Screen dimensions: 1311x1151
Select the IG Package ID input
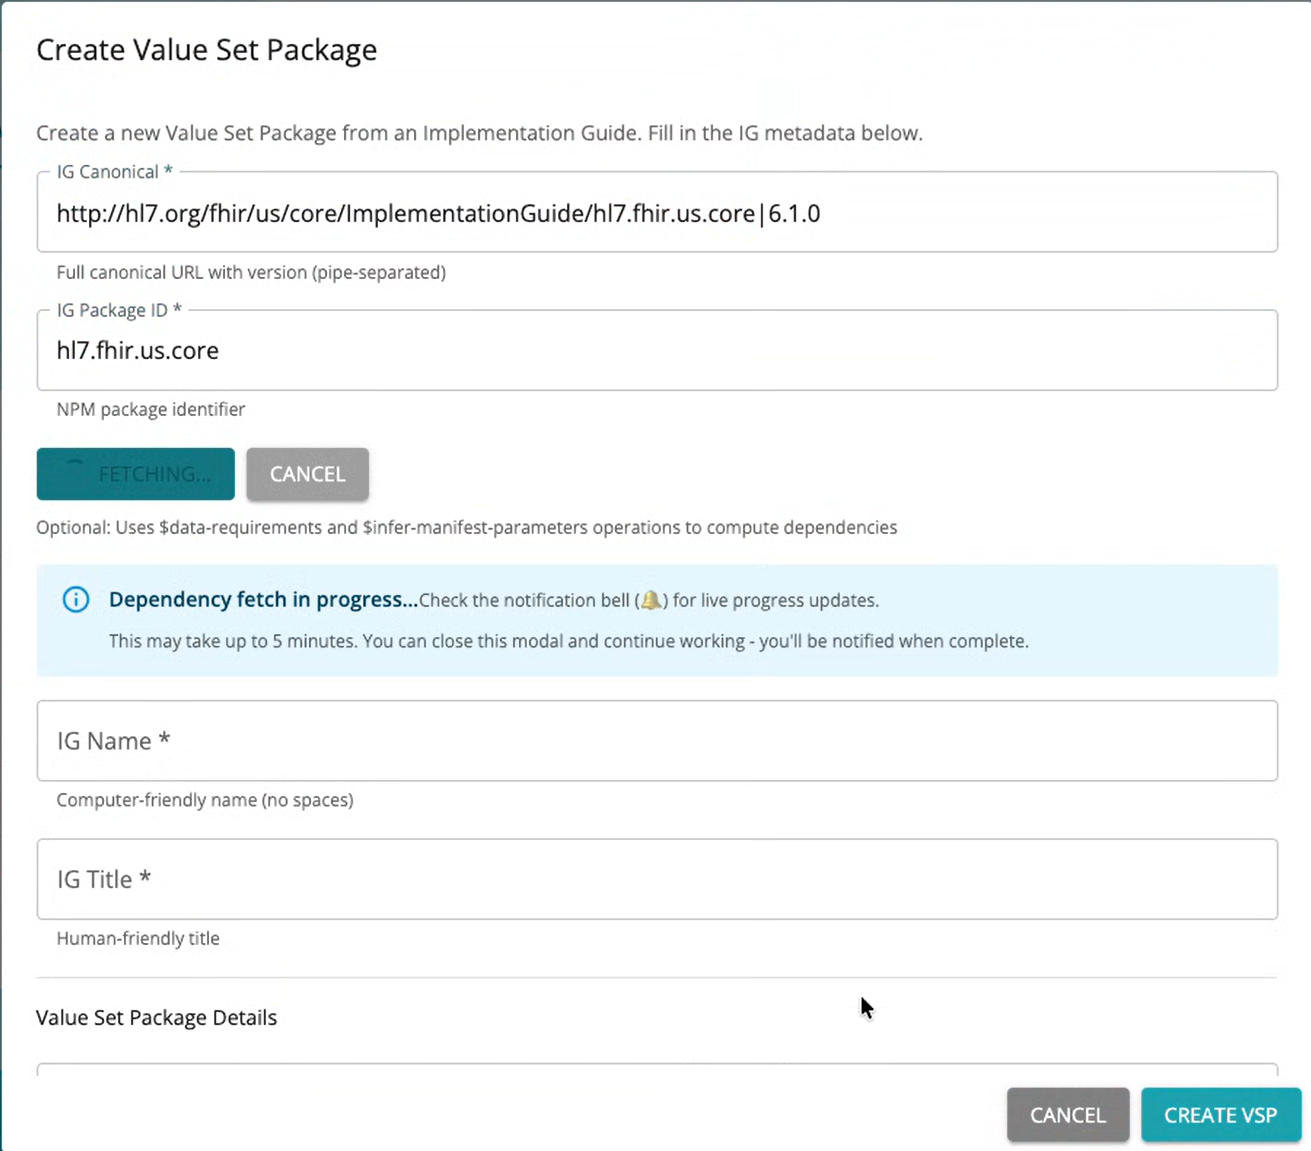[656, 350]
